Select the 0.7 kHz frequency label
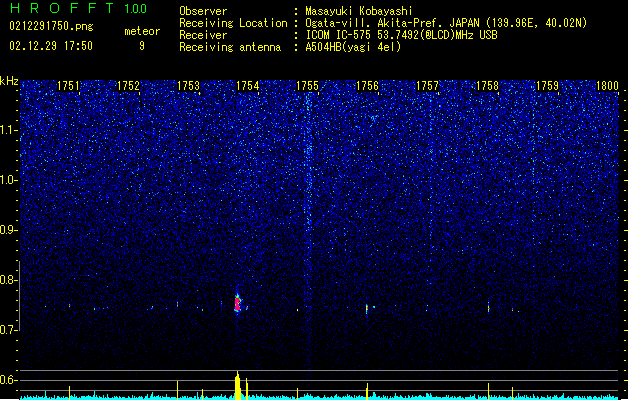This screenshot has width=629, height=400. 8,330
